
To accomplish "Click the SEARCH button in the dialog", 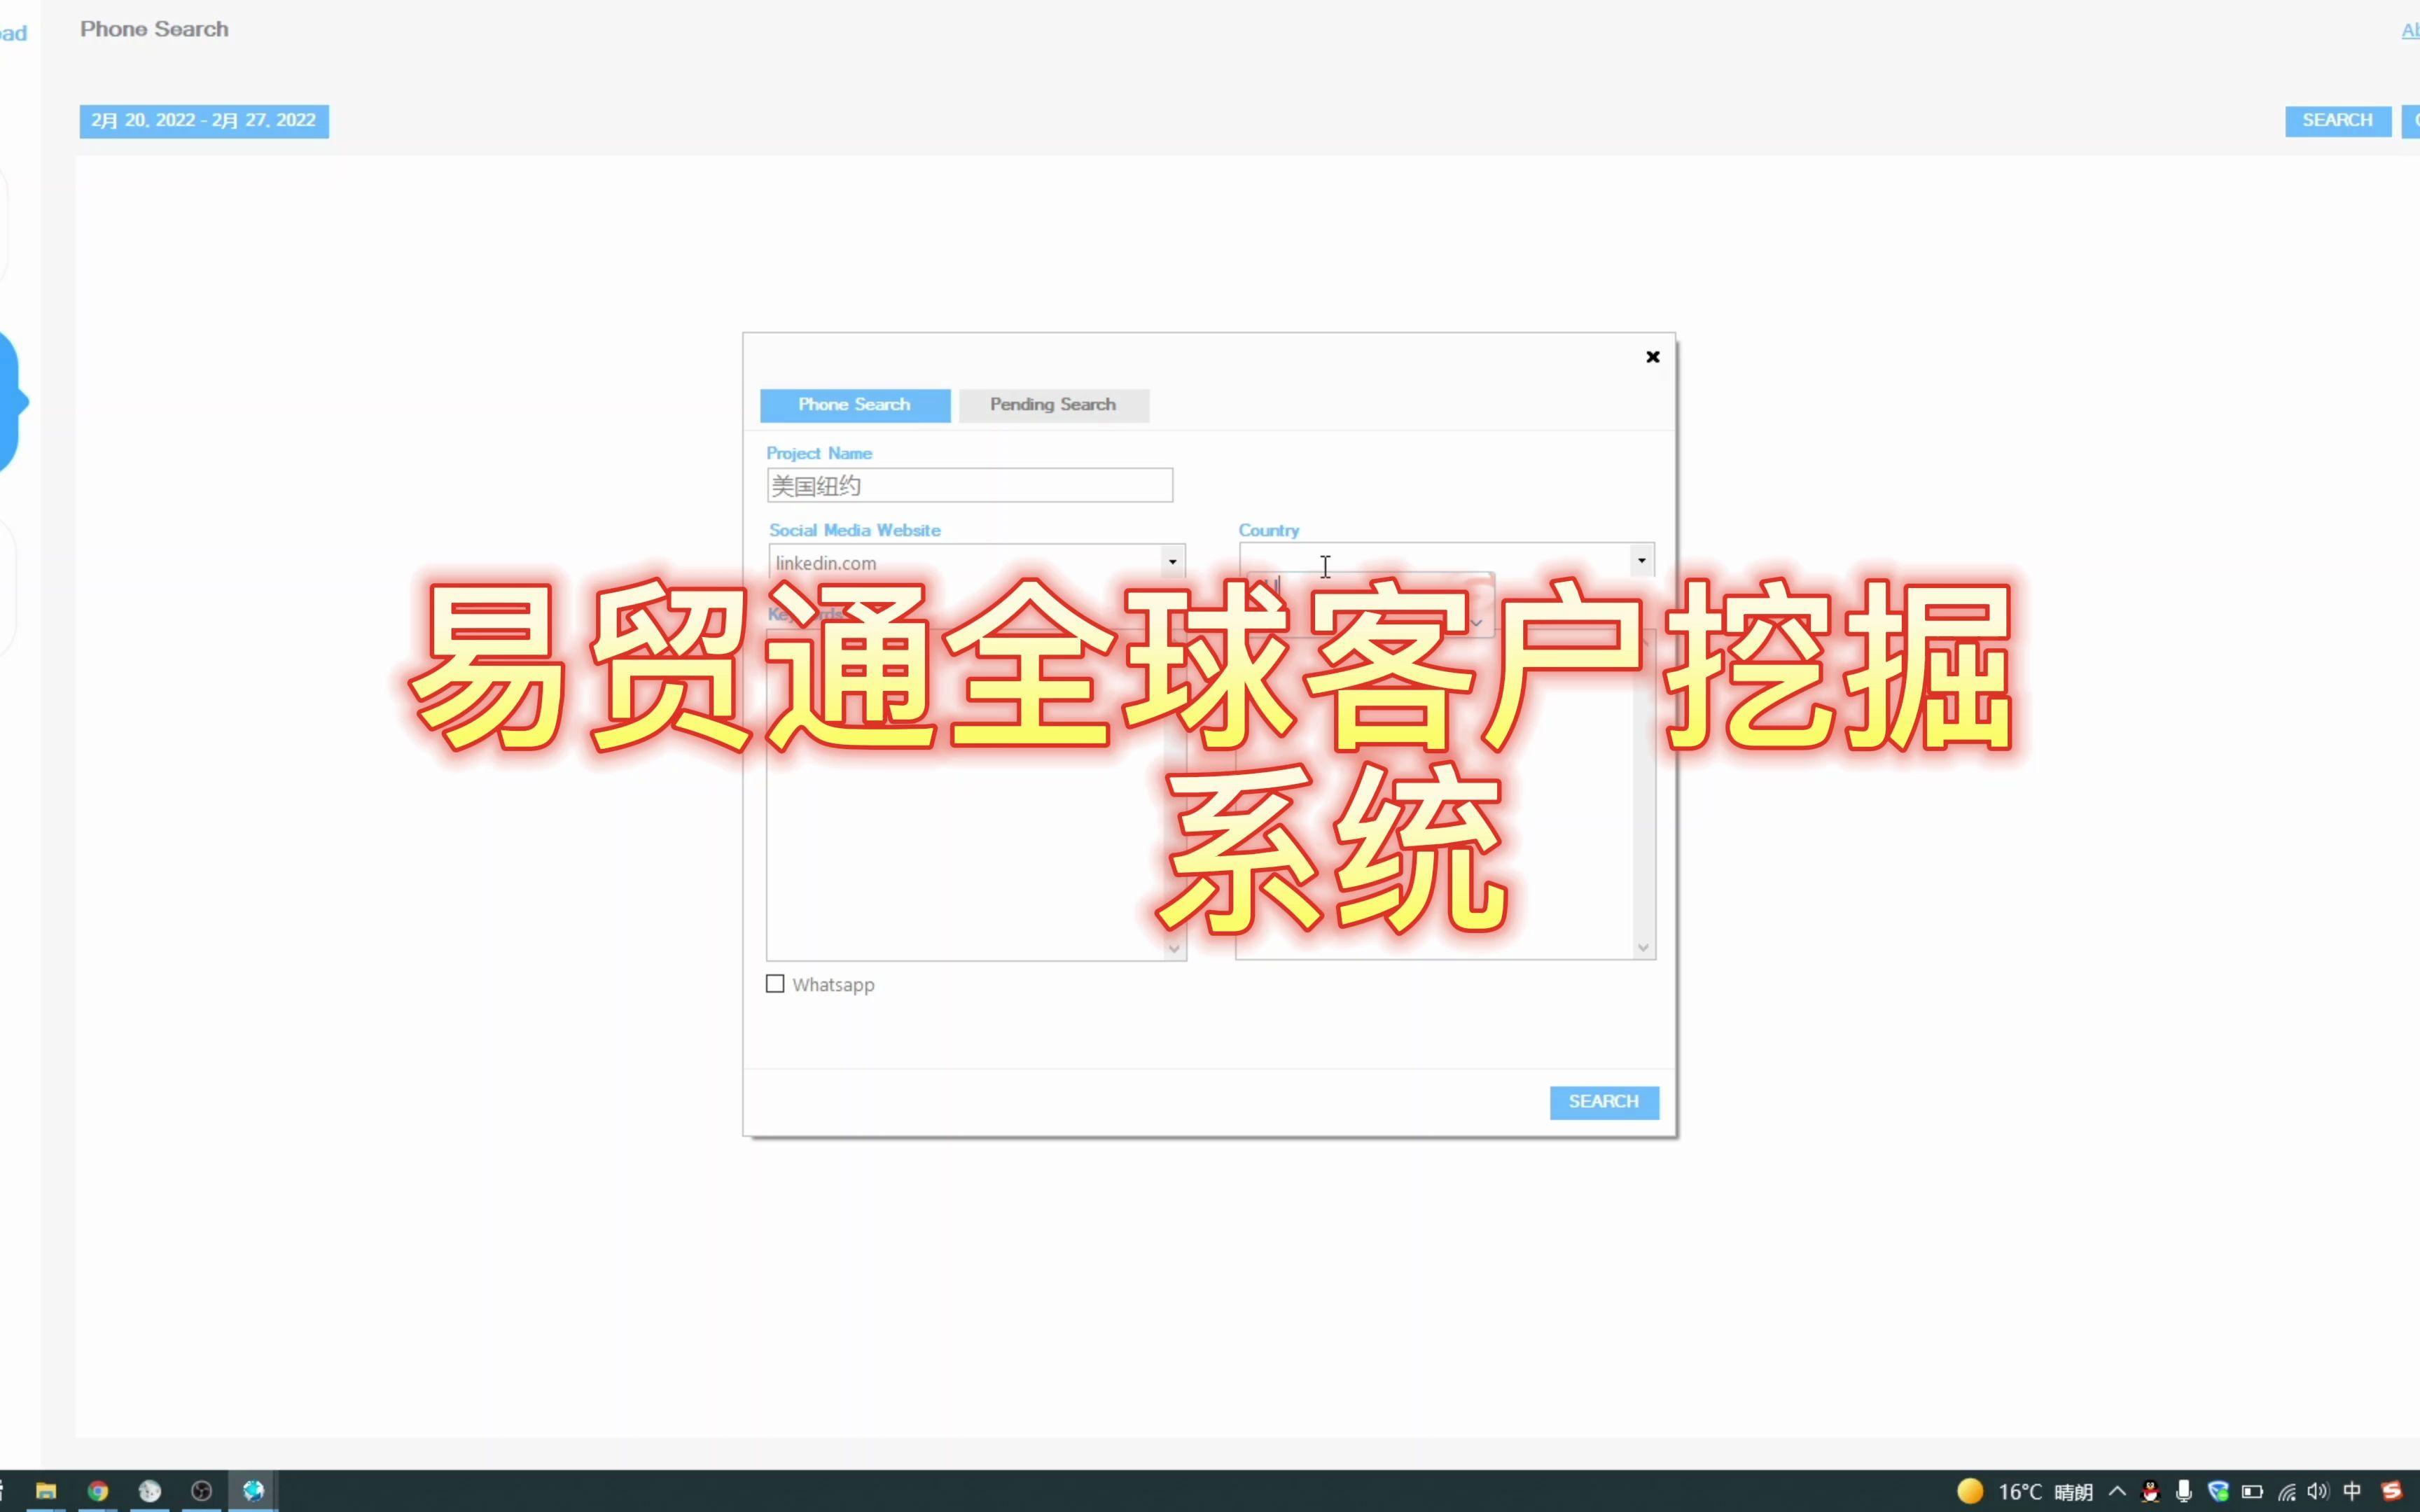I will tap(1603, 1101).
